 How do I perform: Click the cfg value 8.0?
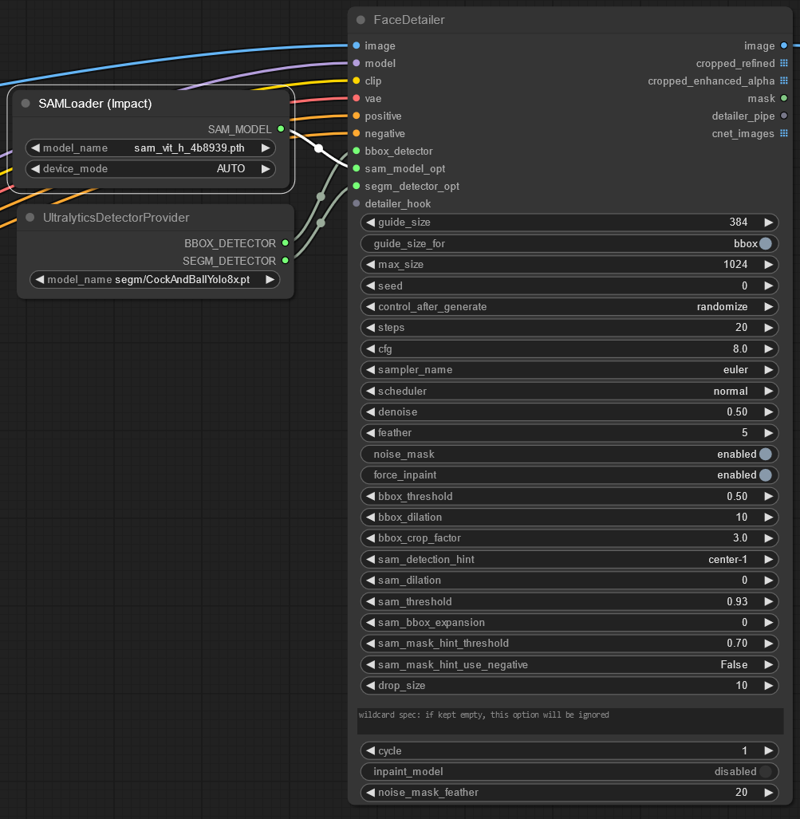coord(740,348)
